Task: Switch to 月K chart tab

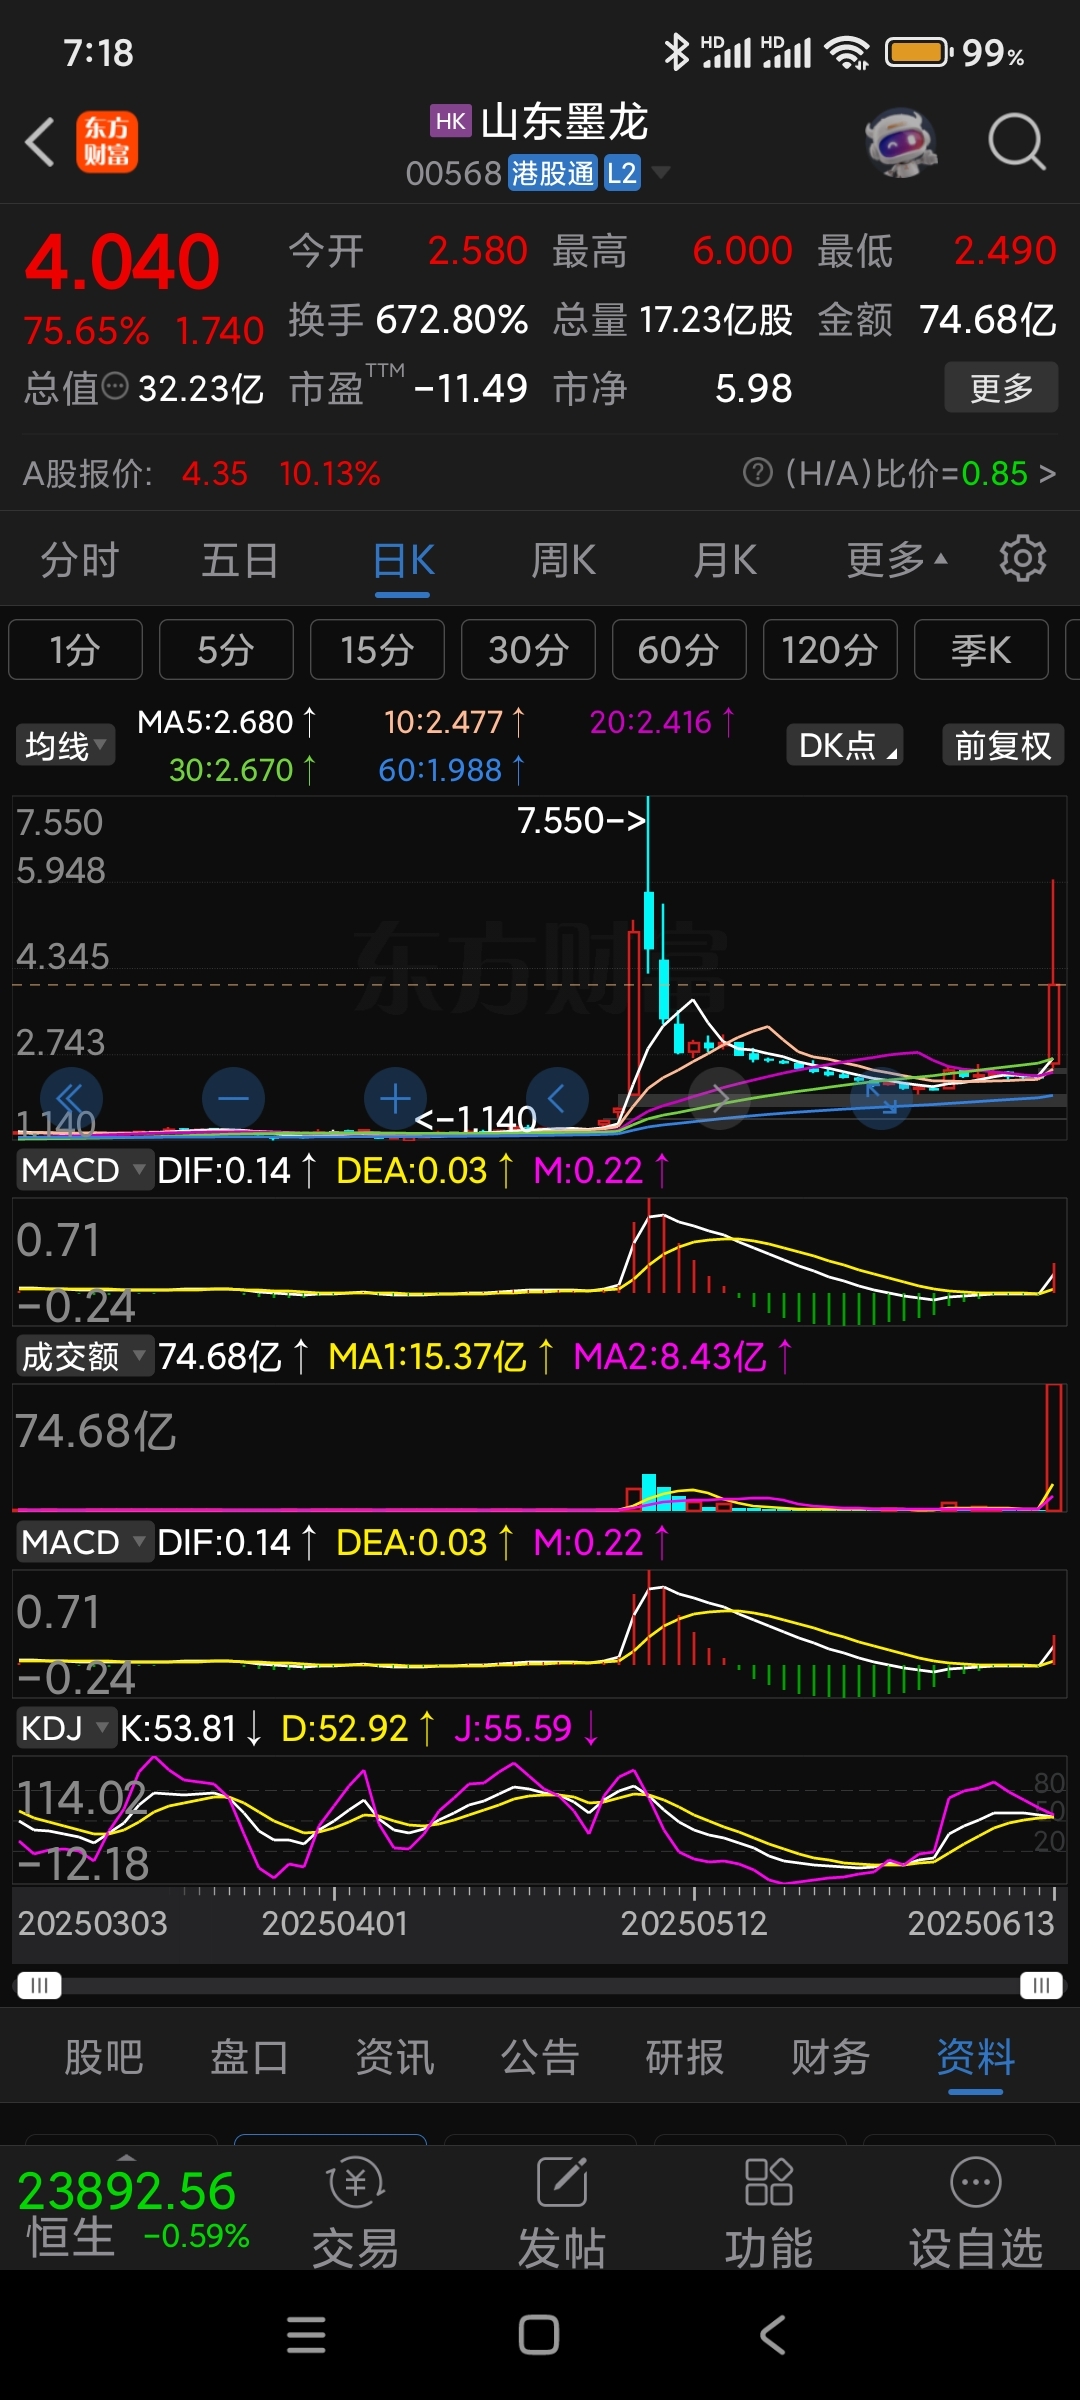Action: [x=725, y=559]
